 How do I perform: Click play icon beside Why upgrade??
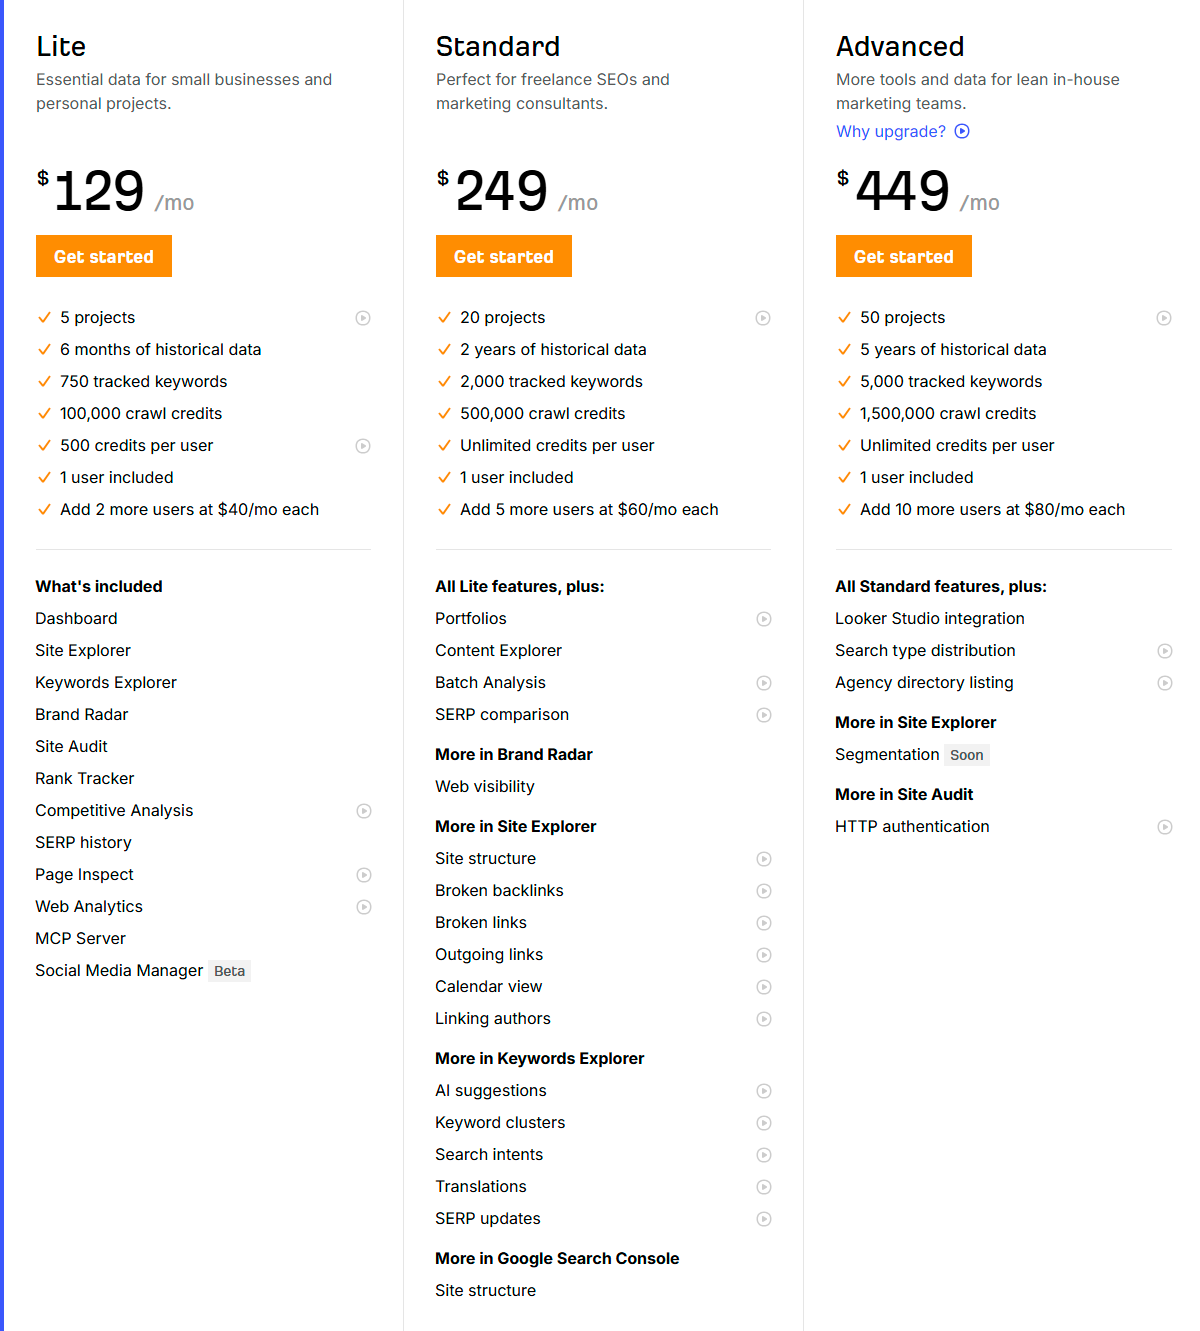pos(962,131)
